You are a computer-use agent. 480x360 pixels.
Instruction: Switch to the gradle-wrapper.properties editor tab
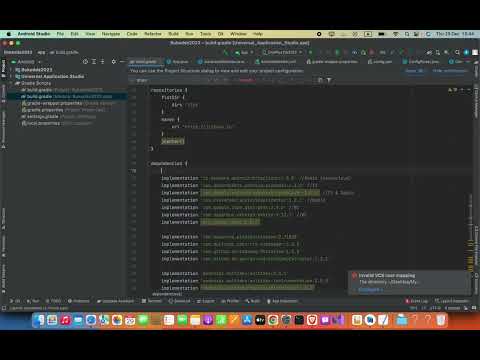[x=332, y=62]
